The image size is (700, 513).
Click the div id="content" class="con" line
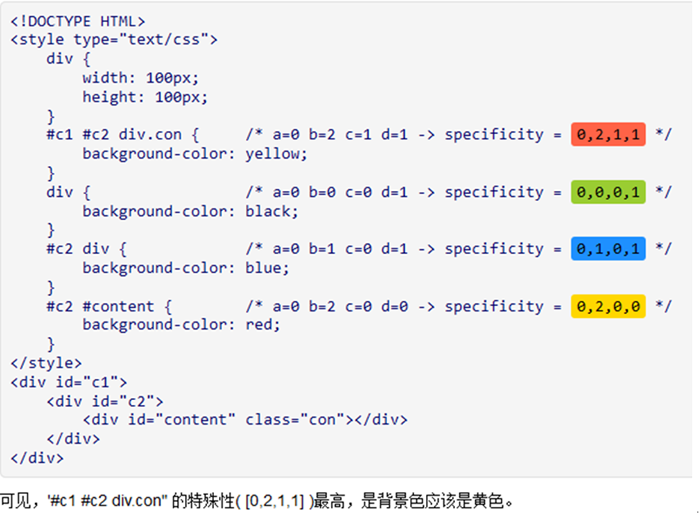245,420
